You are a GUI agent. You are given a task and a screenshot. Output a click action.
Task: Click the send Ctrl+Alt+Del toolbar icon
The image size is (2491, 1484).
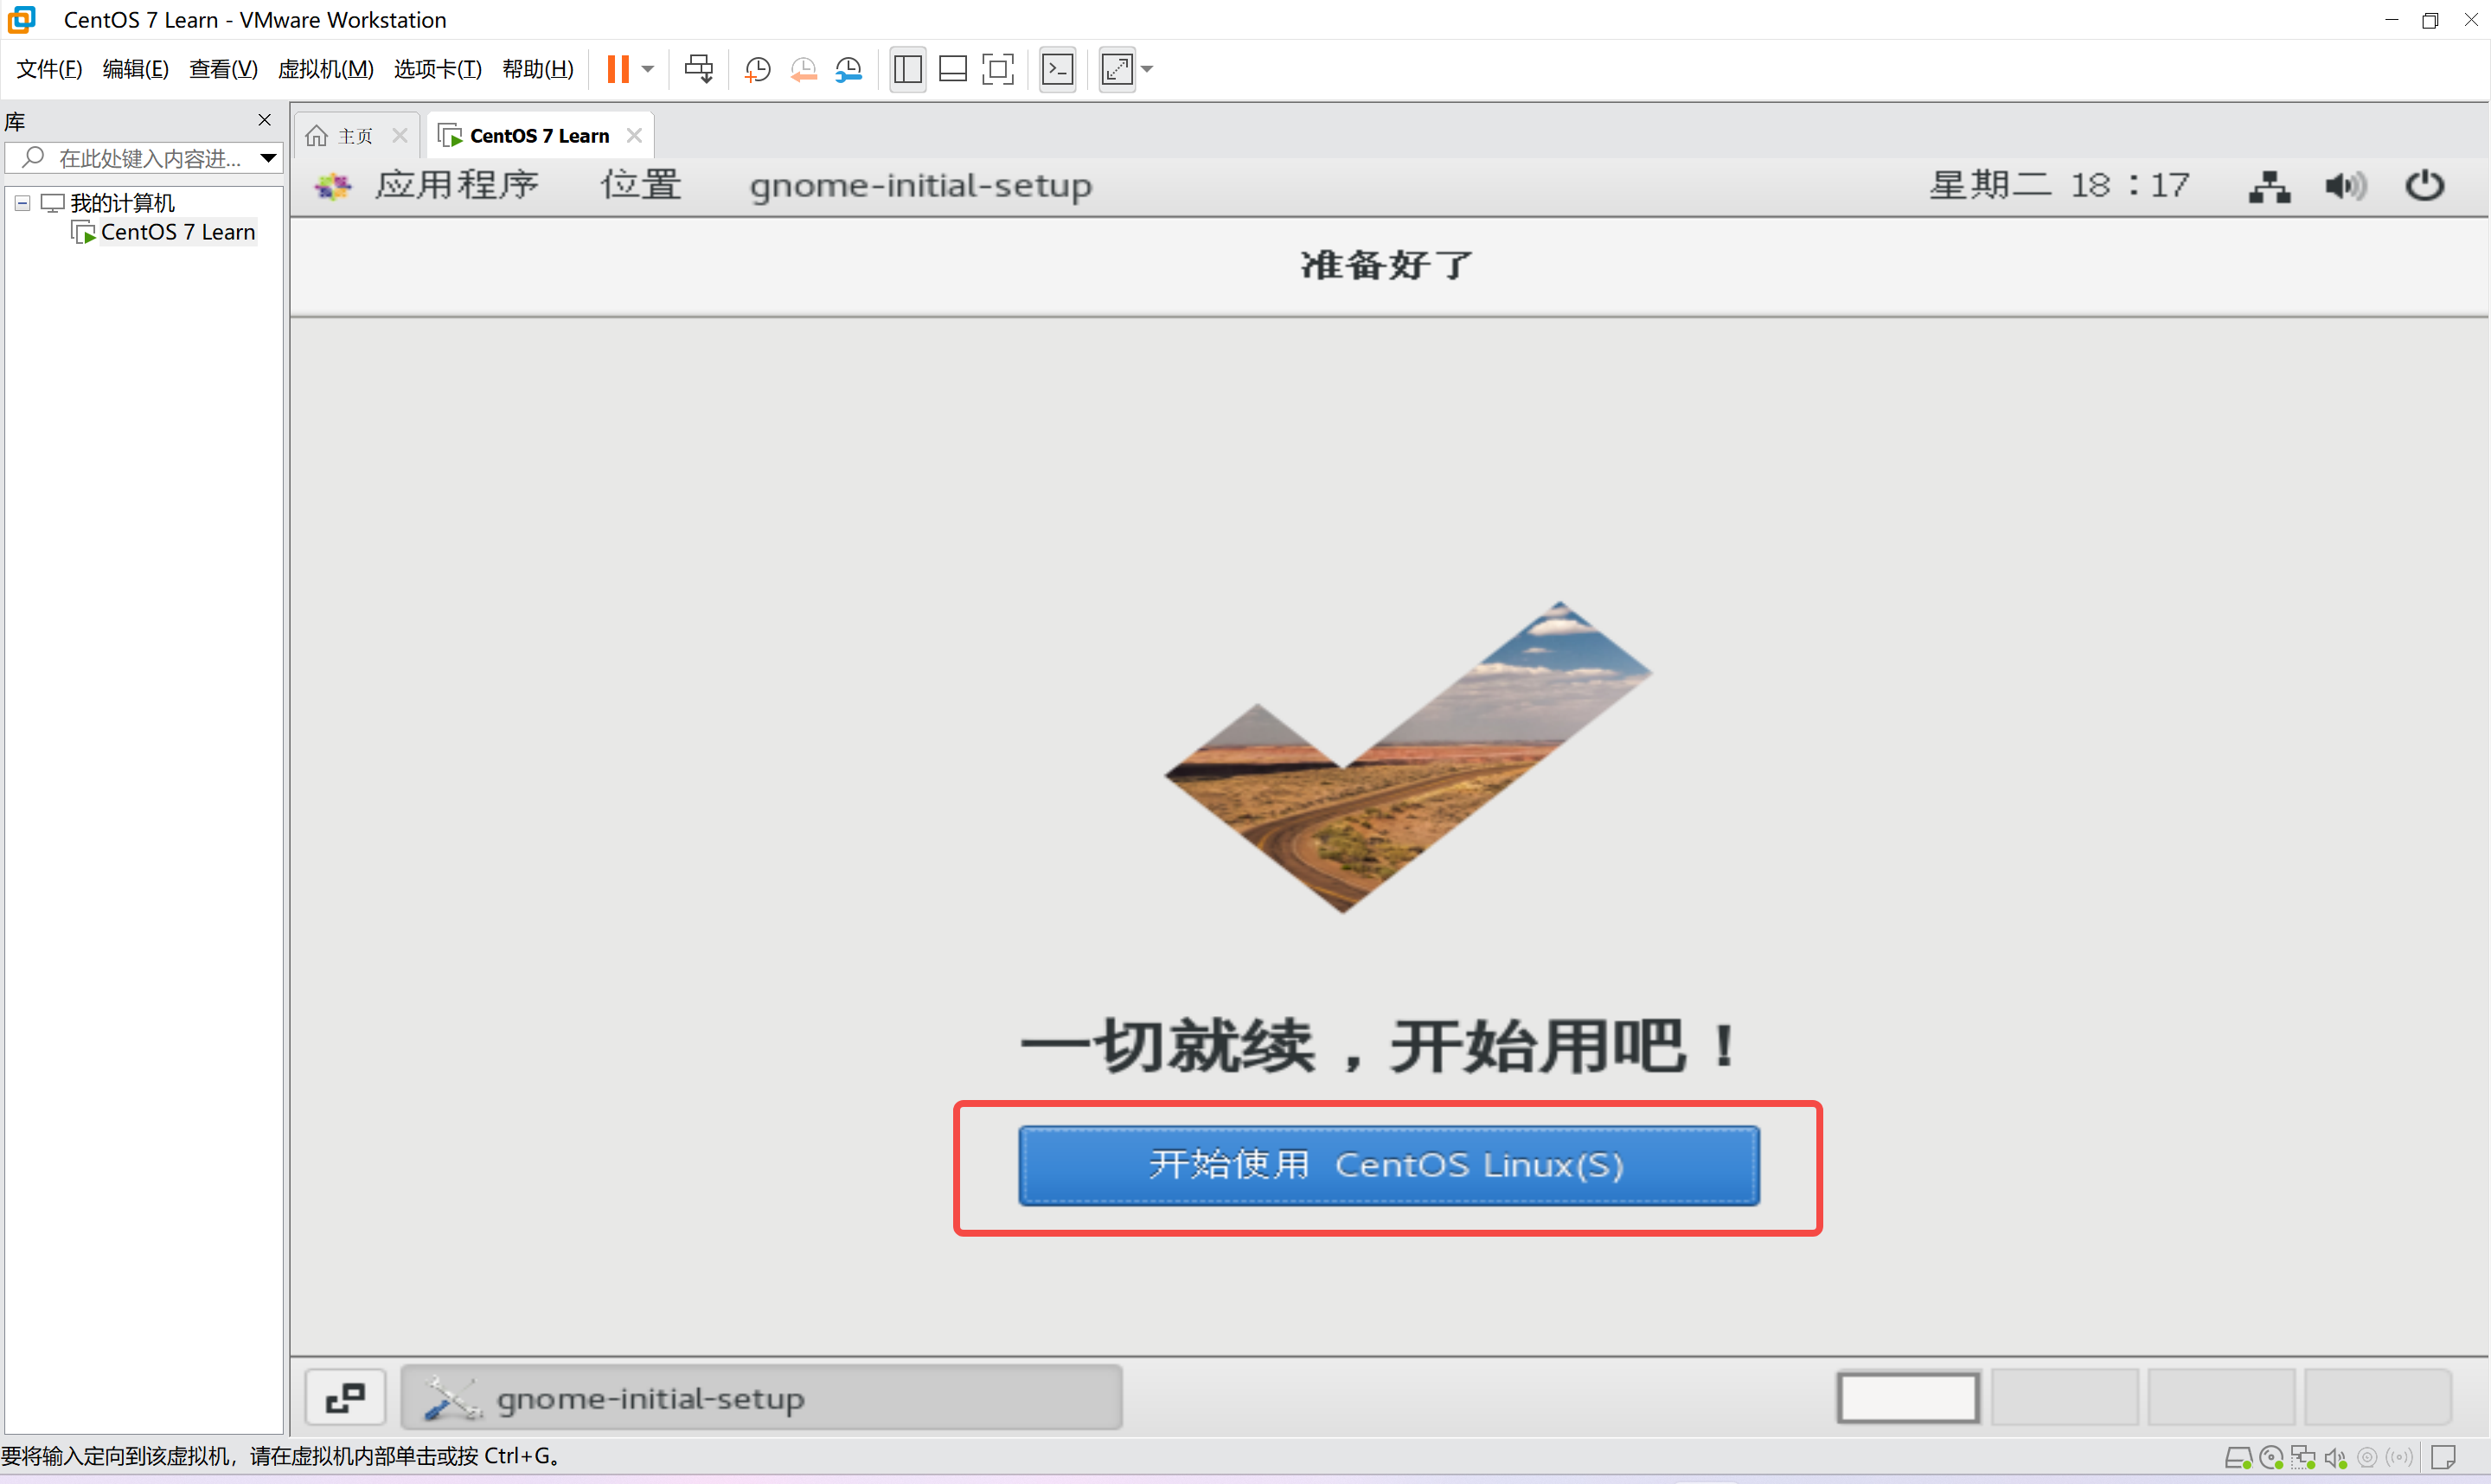tap(699, 69)
